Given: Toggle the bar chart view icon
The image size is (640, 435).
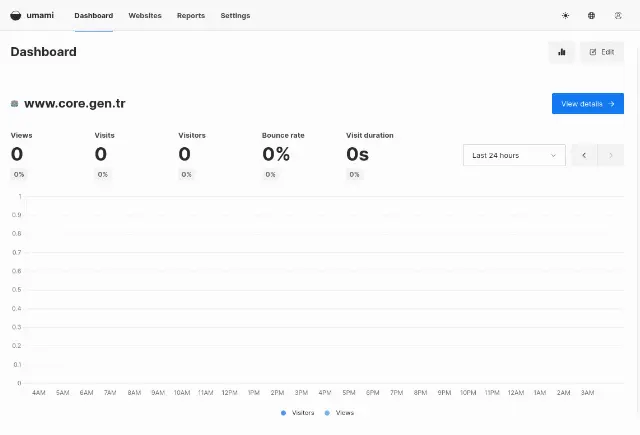Looking at the screenshot, I should click(562, 52).
